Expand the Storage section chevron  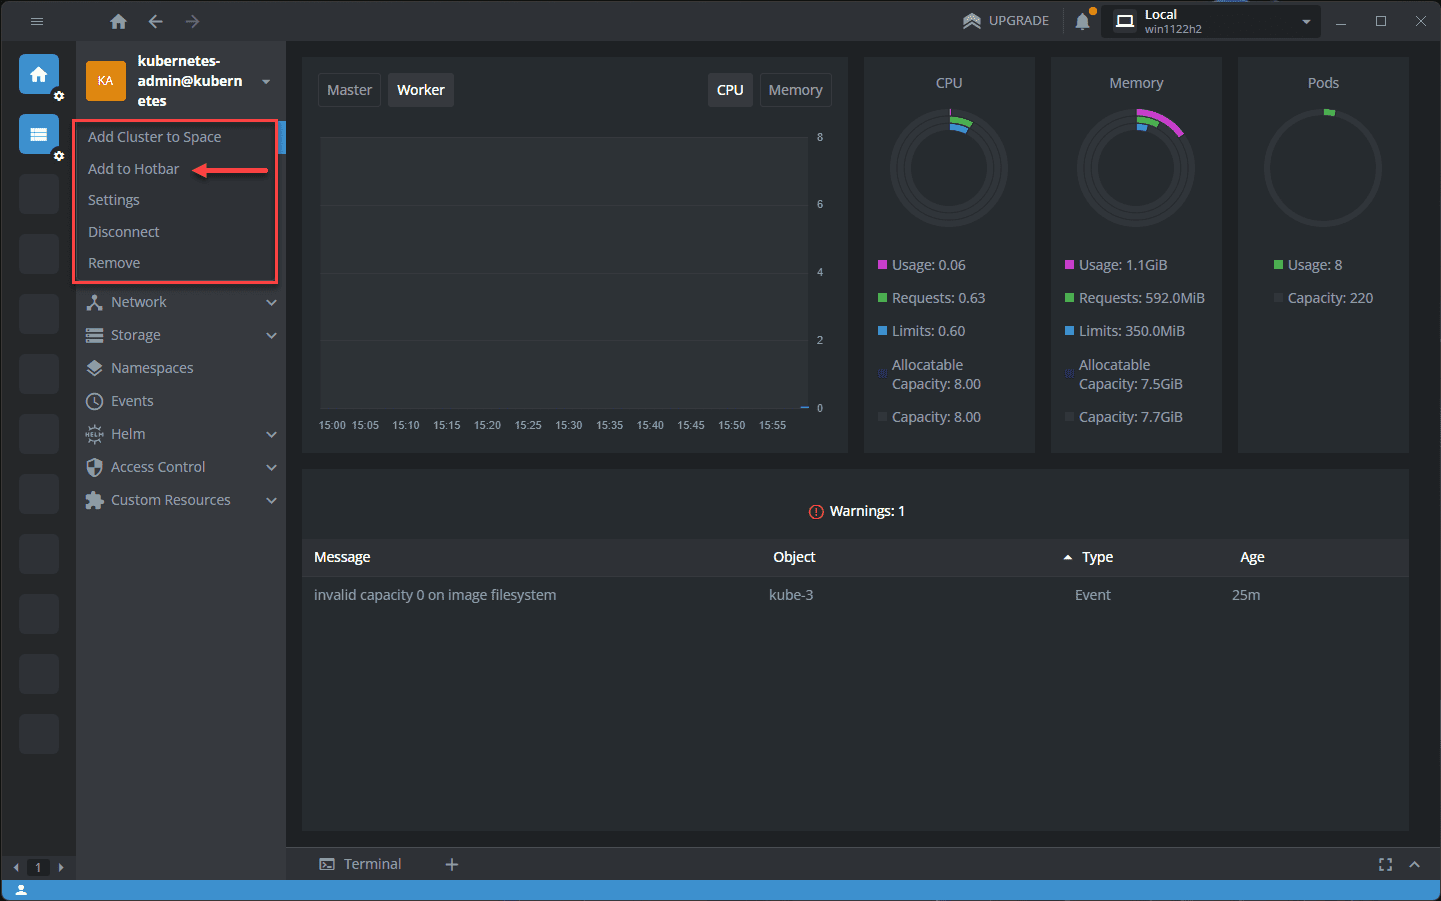pyautogui.click(x=271, y=335)
